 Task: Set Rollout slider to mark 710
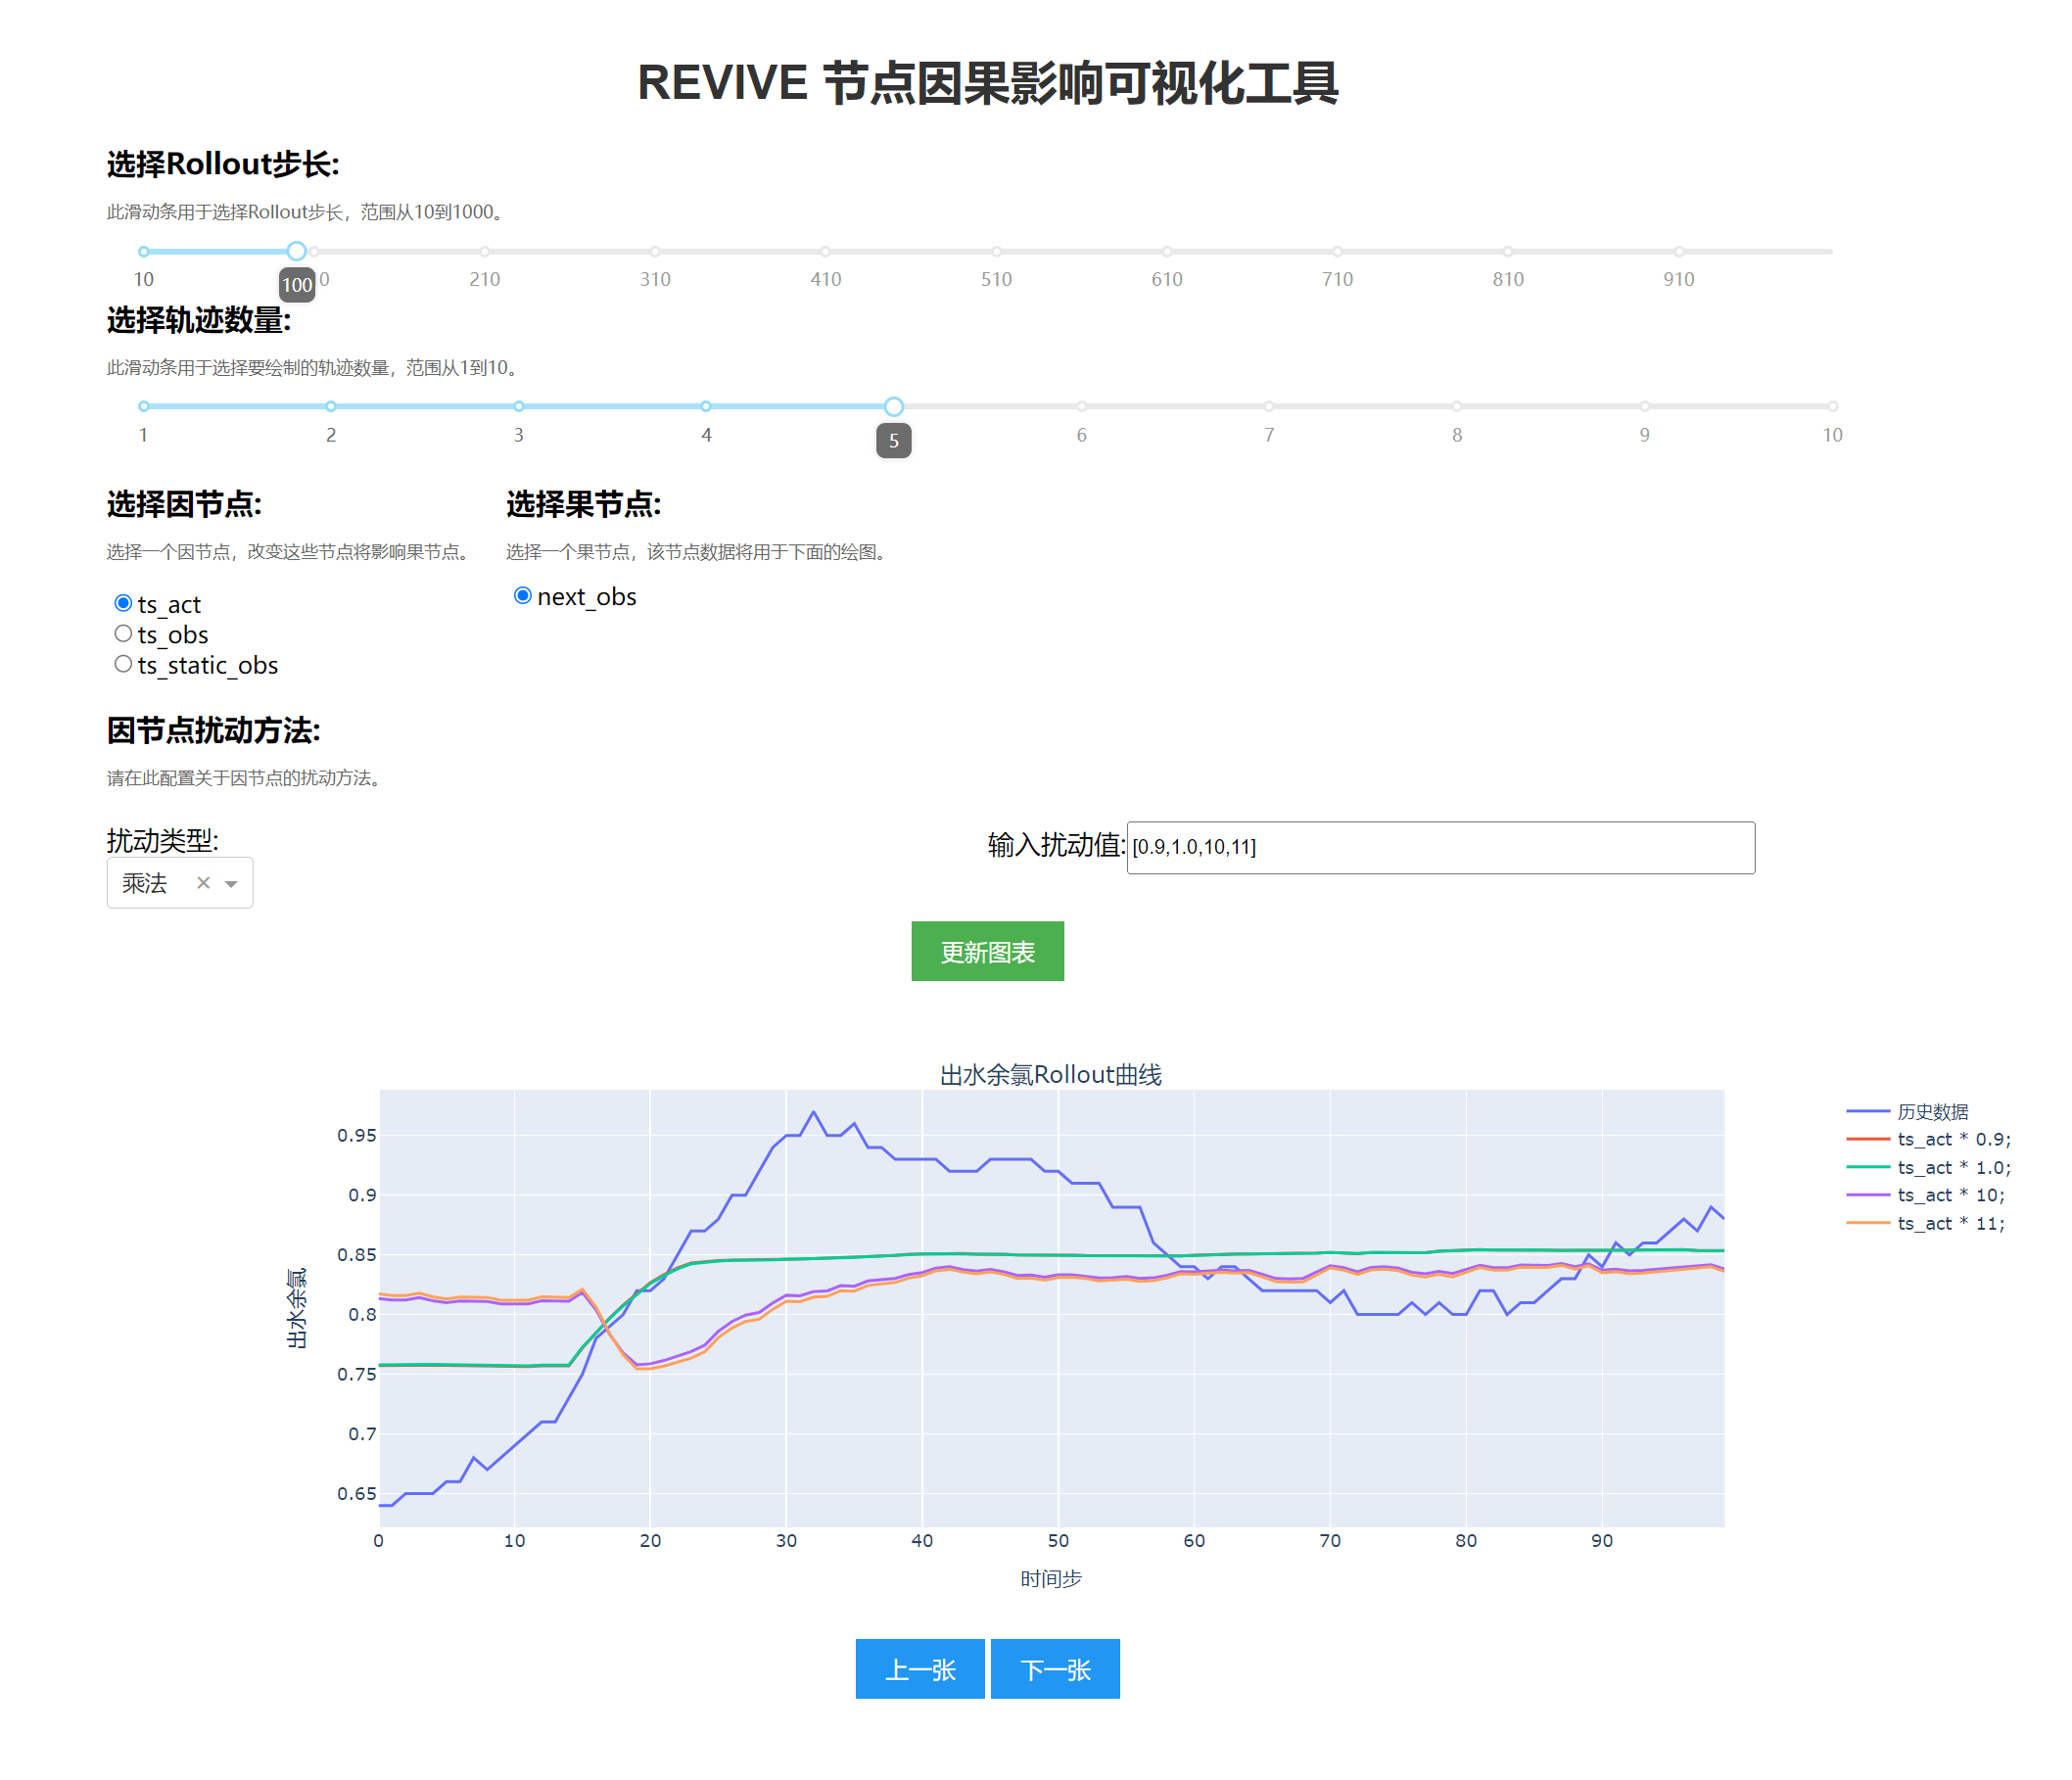click(1337, 252)
